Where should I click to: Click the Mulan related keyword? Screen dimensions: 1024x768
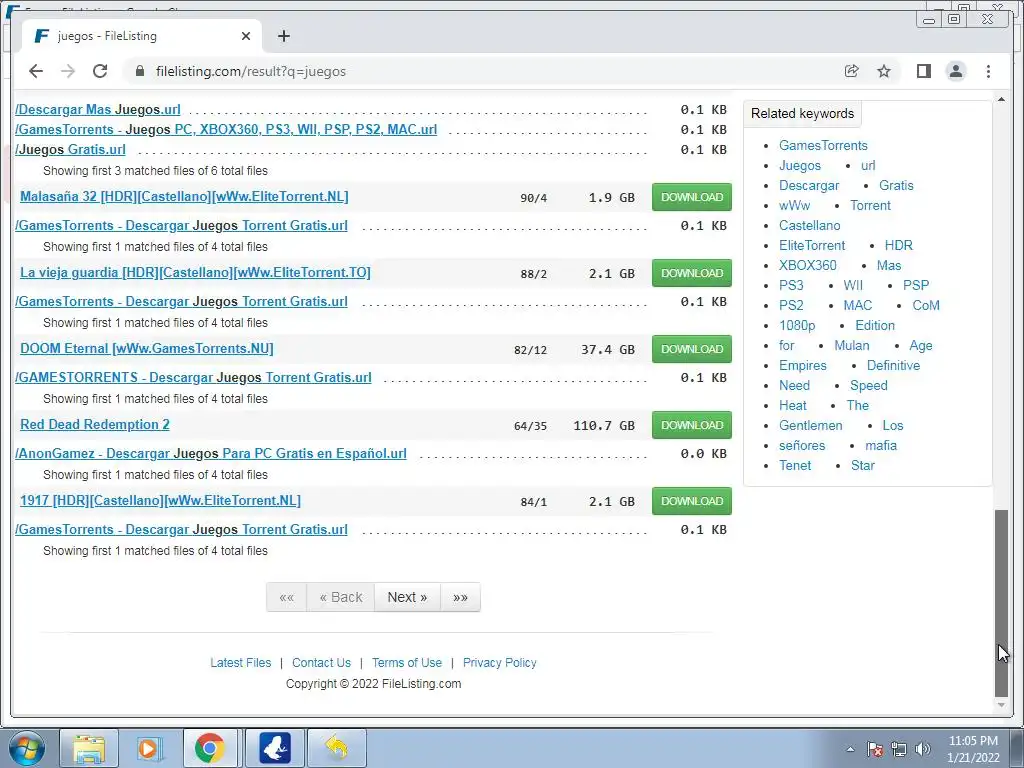pos(852,345)
